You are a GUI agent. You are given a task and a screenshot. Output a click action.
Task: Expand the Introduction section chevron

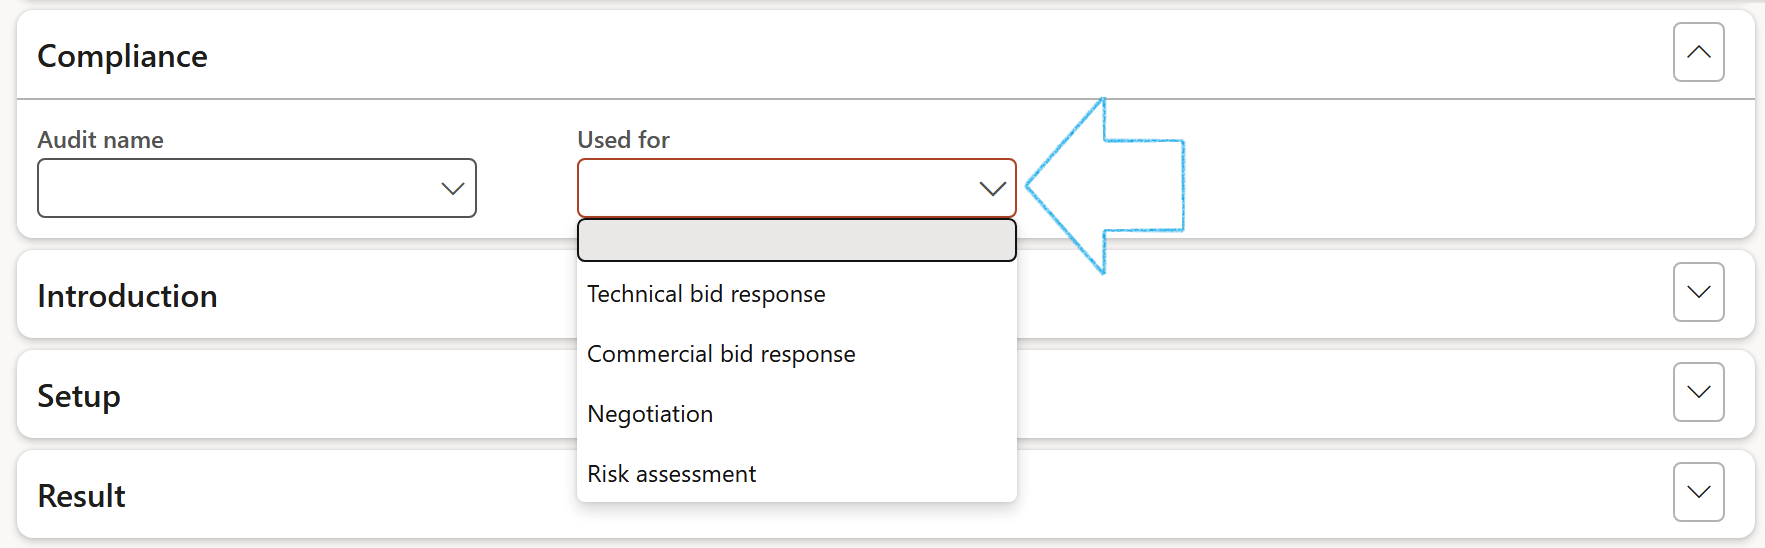[1698, 292]
